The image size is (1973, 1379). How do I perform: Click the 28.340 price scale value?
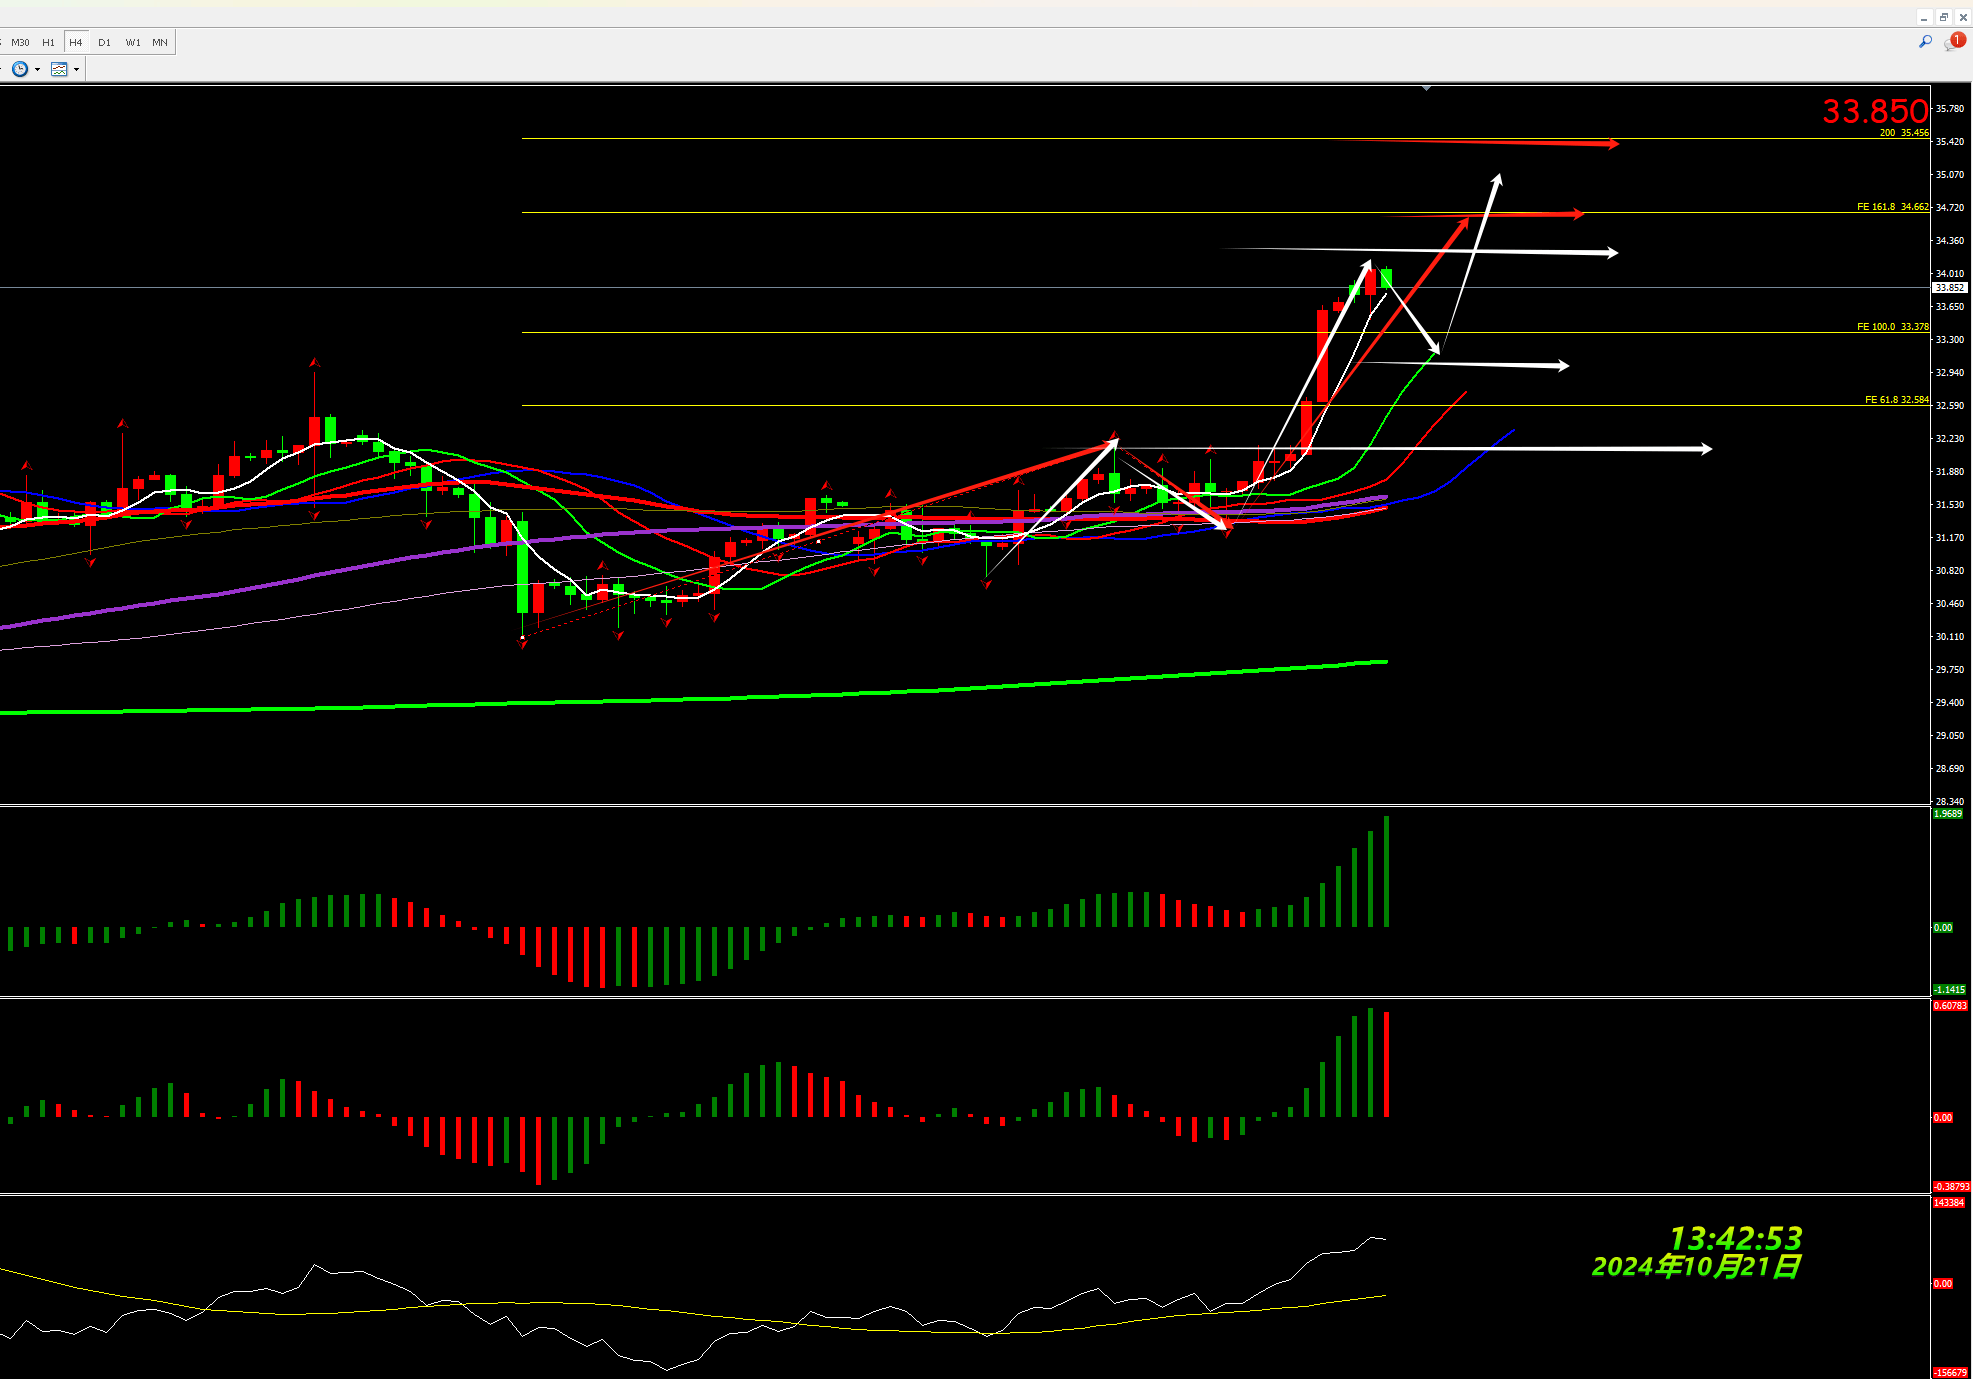click(x=1950, y=801)
